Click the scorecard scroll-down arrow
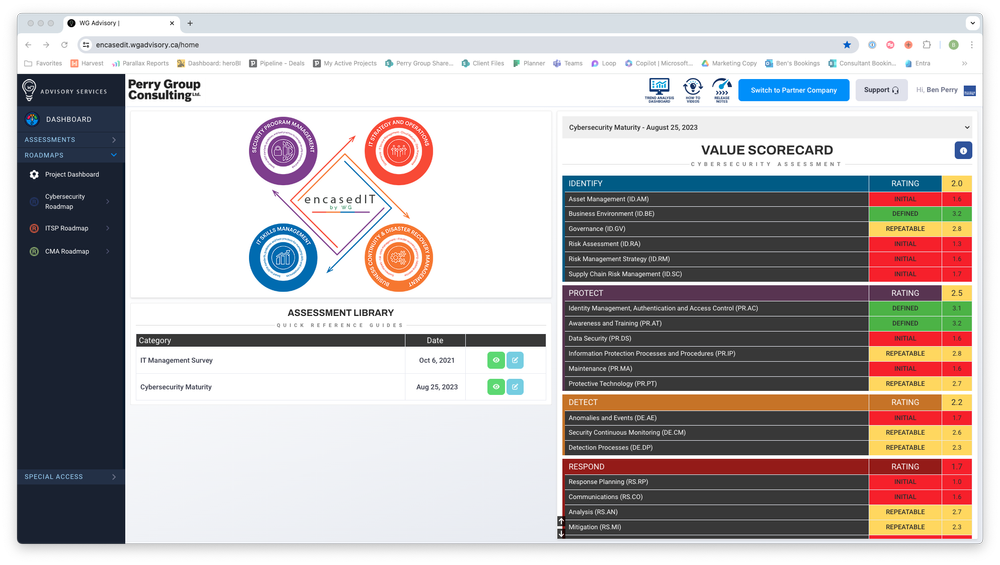The image size is (1000, 565). point(561,533)
